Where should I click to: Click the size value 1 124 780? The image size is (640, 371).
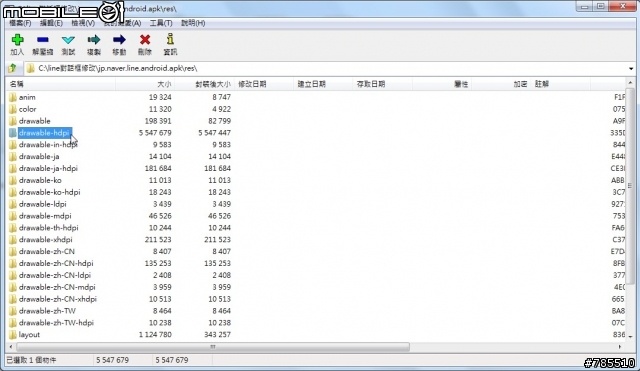click(x=155, y=334)
